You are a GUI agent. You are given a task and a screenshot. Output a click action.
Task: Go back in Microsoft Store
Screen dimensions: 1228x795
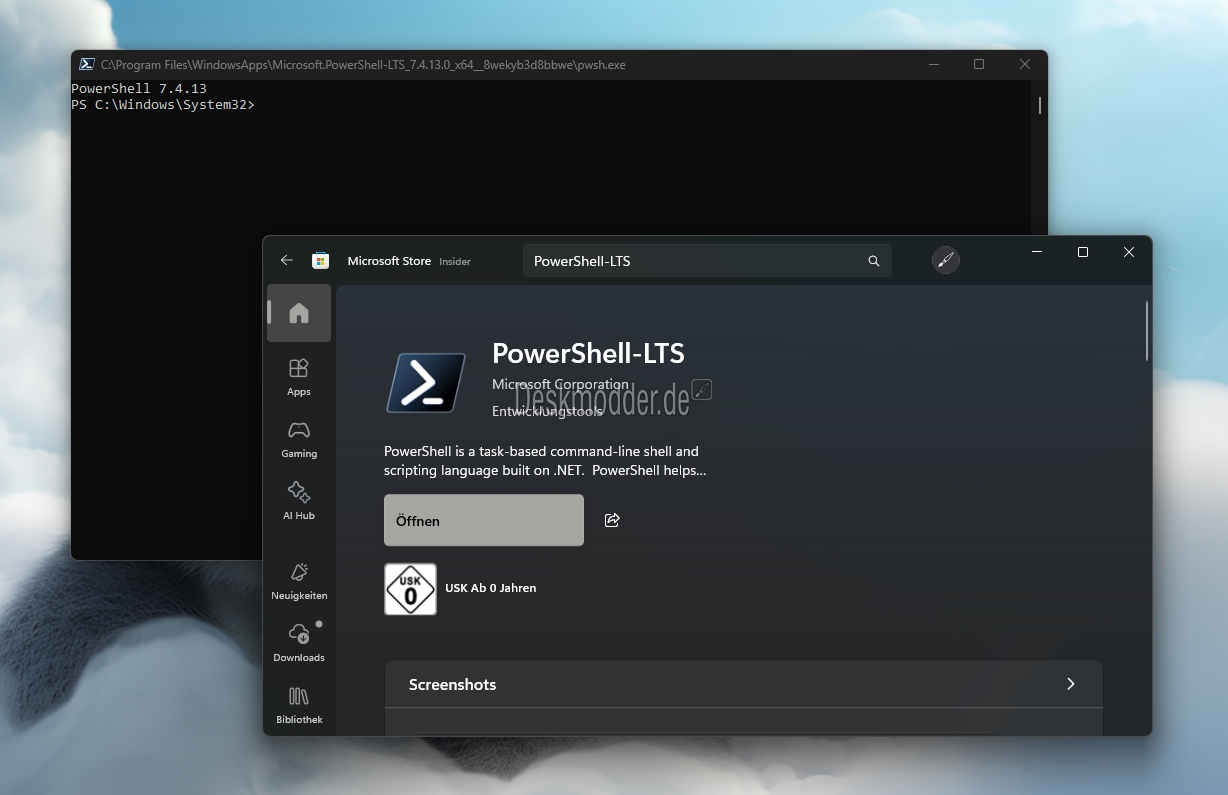click(x=287, y=260)
